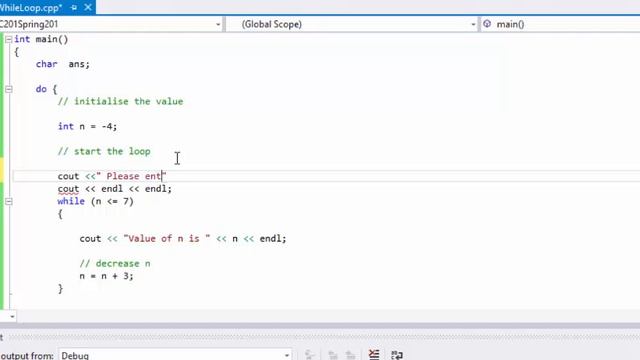Viewport: 640px width, 360px height.
Task: Click Find Message in Code icon
Action: [x=310, y=355]
